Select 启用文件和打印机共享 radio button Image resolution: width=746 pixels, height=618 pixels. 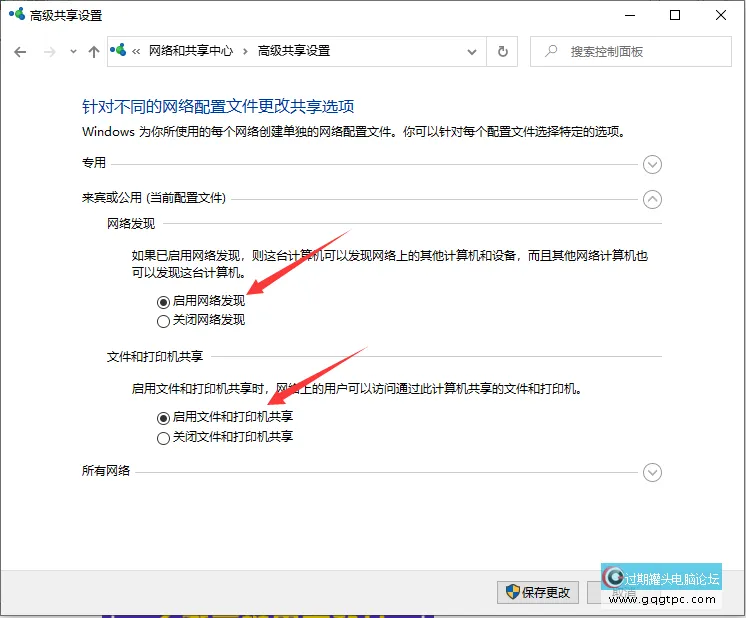click(163, 418)
